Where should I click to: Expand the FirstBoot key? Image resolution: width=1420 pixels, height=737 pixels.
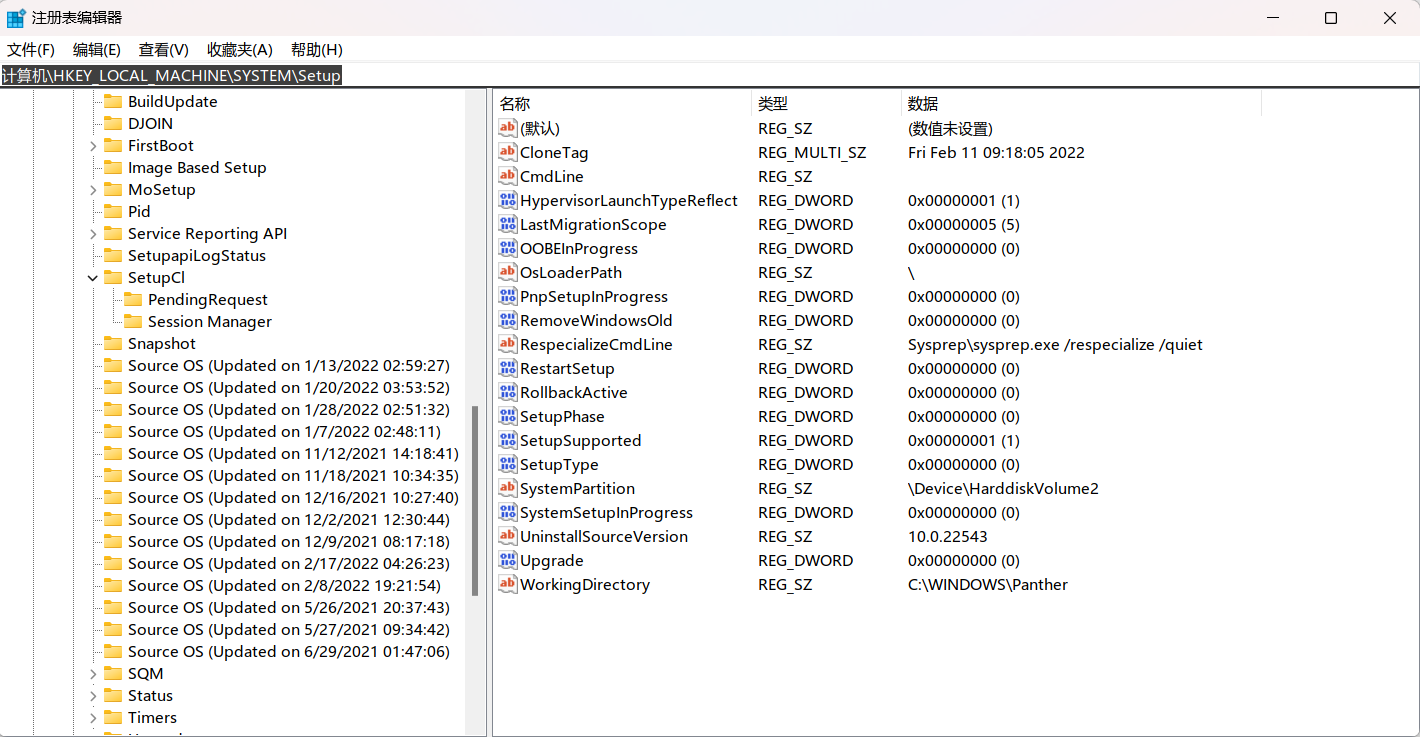point(93,146)
